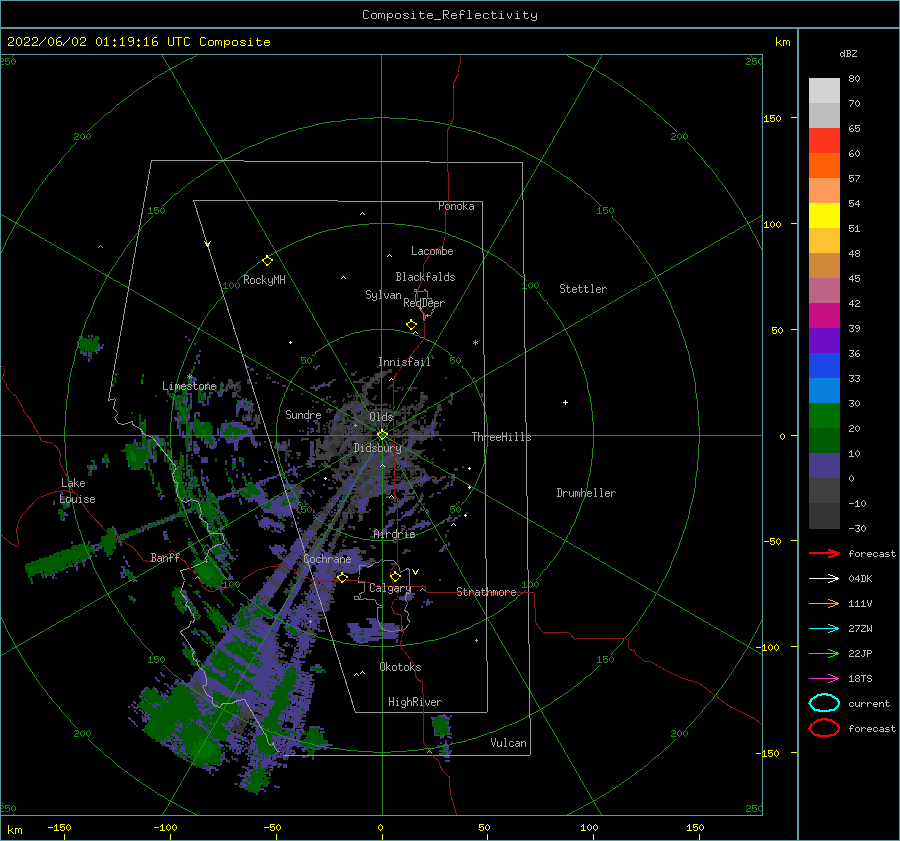Click the Vulcan label
The image size is (900, 841).
click(x=508, y=743)
